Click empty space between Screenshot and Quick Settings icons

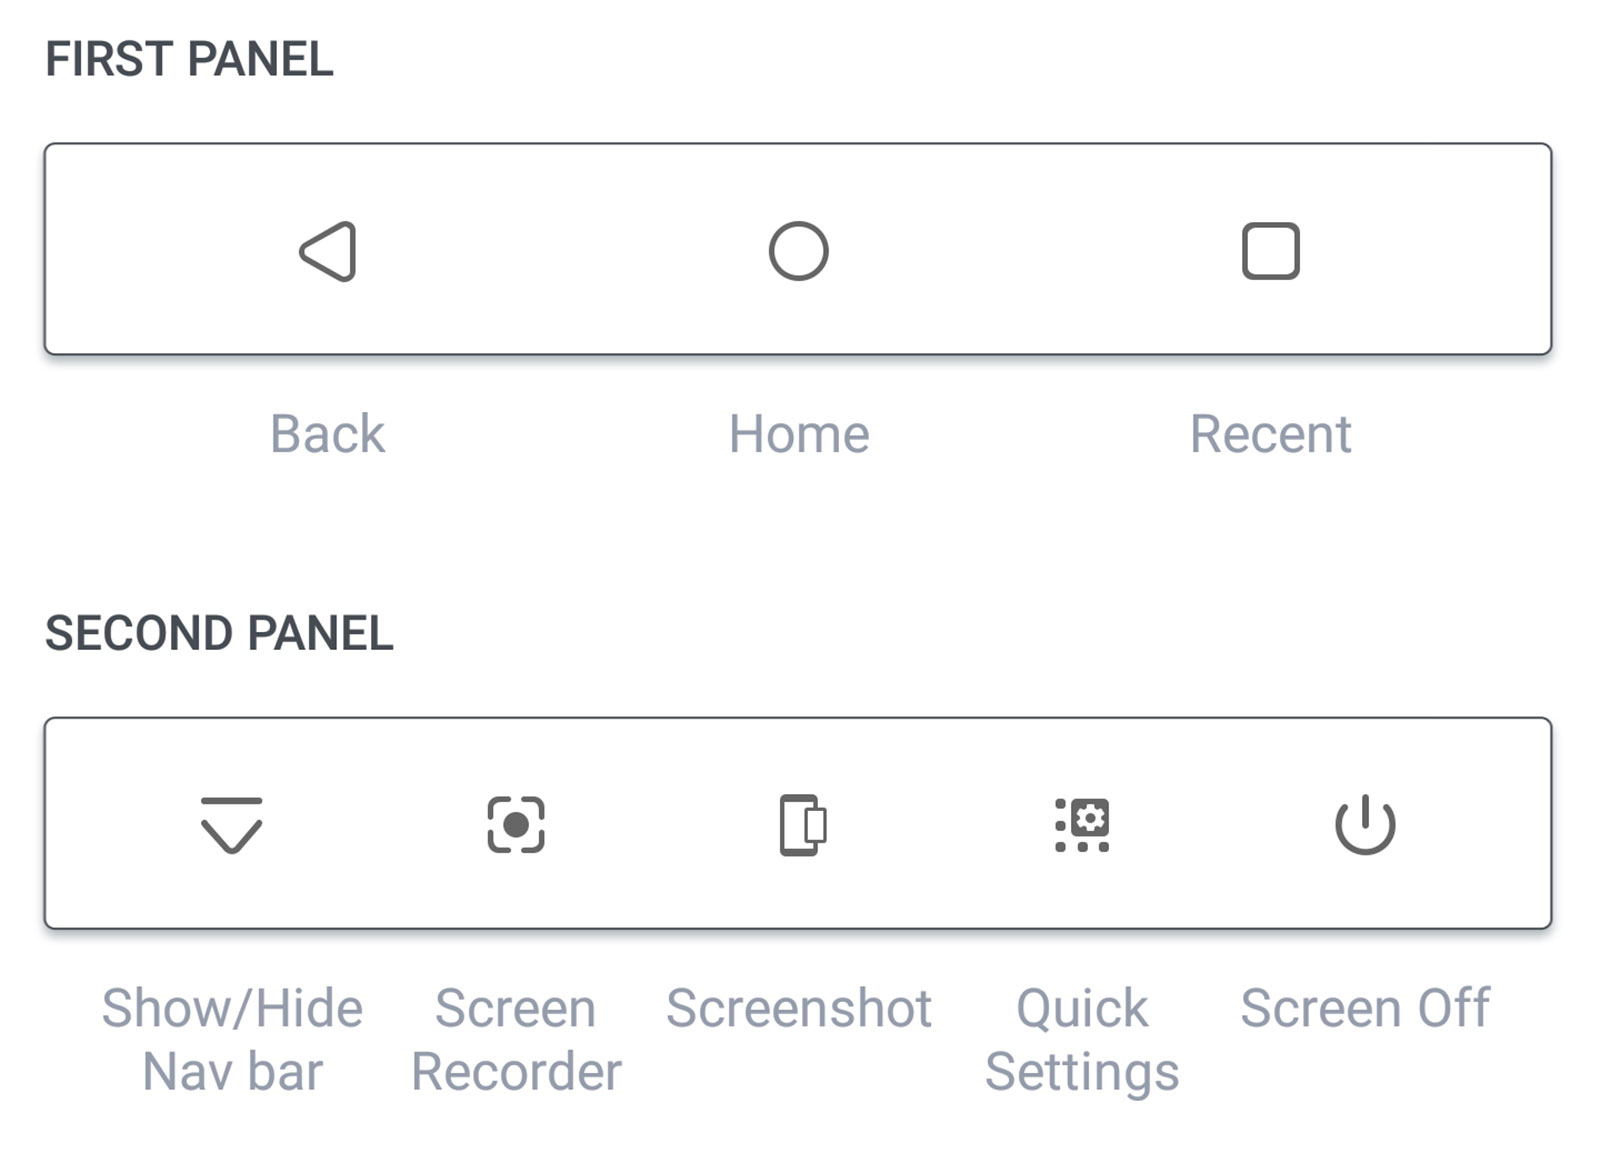point(942,825)
